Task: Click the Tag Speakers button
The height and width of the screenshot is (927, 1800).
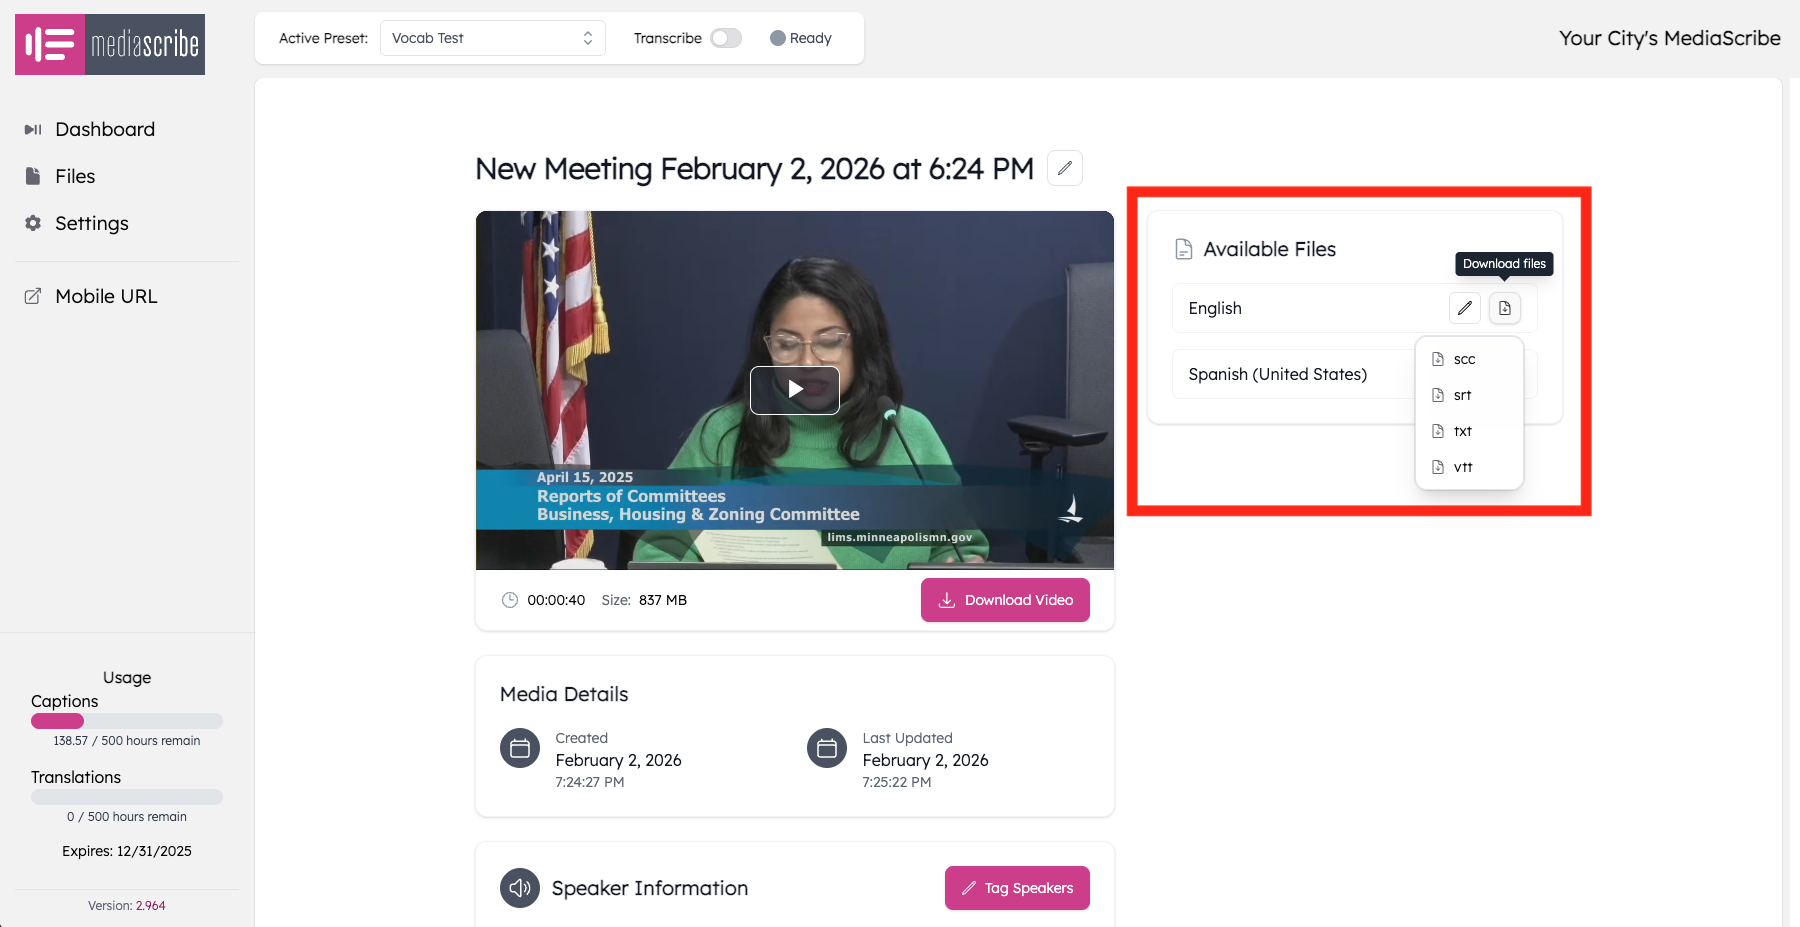Action: click(1017, 888)
